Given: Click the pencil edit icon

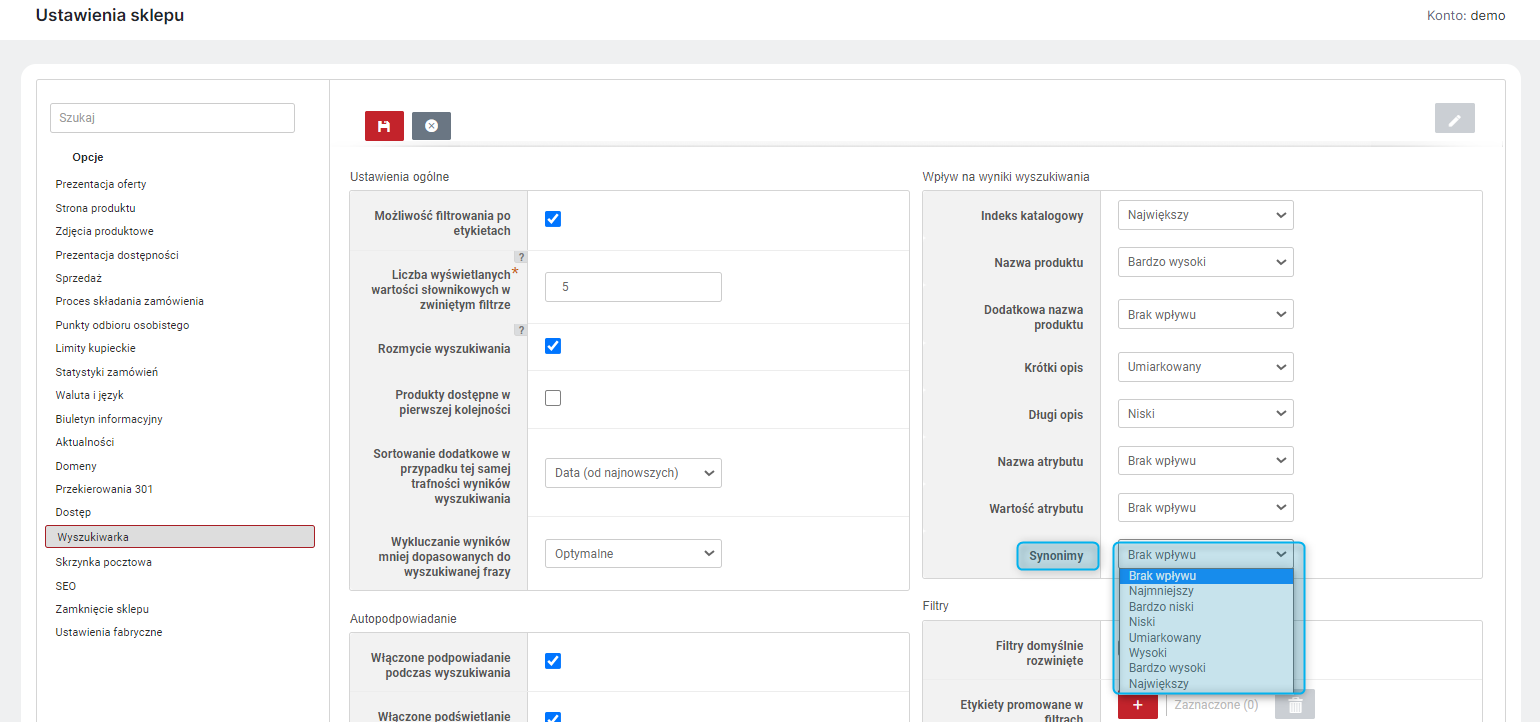Looking at the screenshot, I should pos(1454,119).
